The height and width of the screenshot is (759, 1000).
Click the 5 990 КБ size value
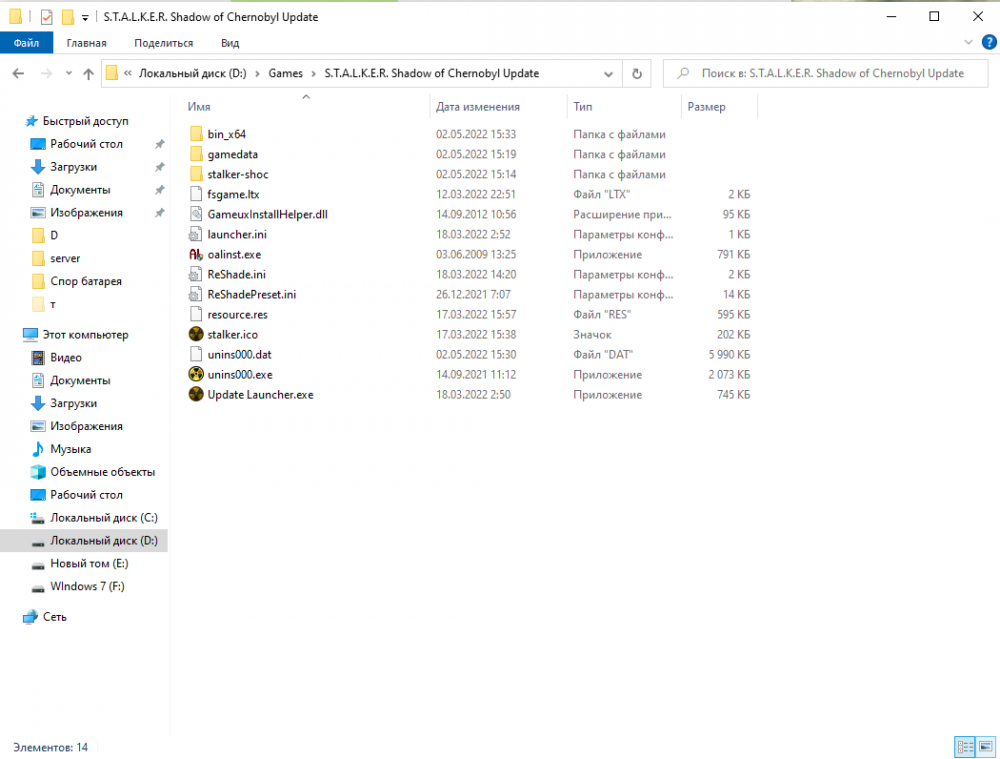click(729, 355)
